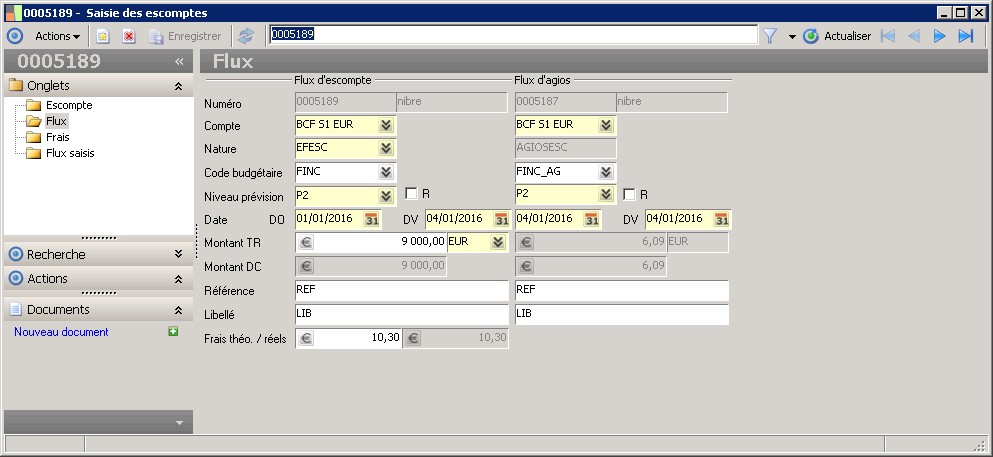
Task: Click euro icon of Montant TR 9 000,00
Action: coord(306,242)
